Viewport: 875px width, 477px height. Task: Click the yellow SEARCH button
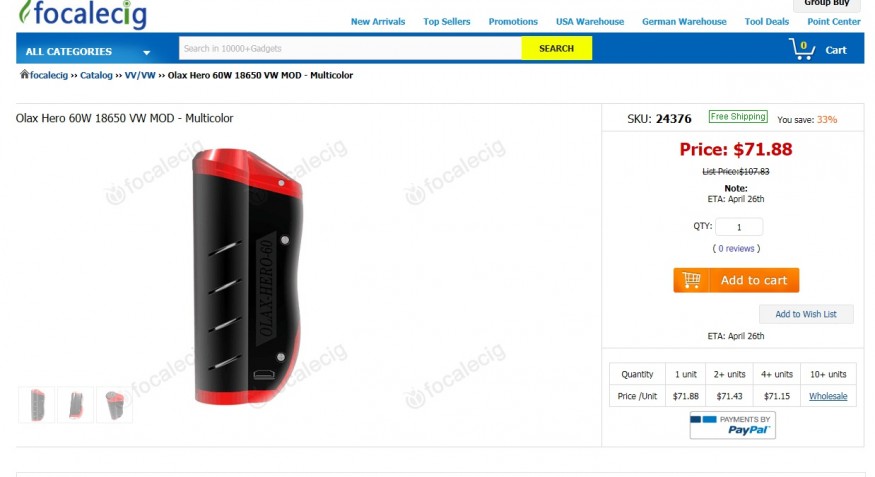556,49
